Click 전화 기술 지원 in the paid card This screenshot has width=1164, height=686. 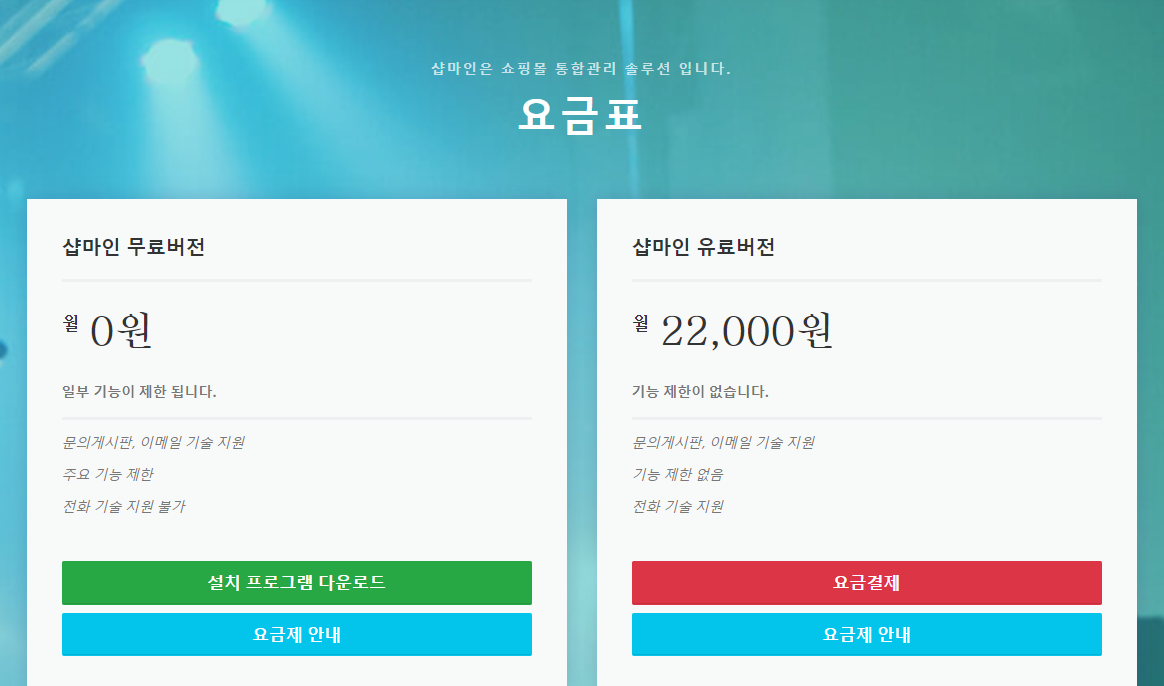pyautogui.click(x=677, y=506)
